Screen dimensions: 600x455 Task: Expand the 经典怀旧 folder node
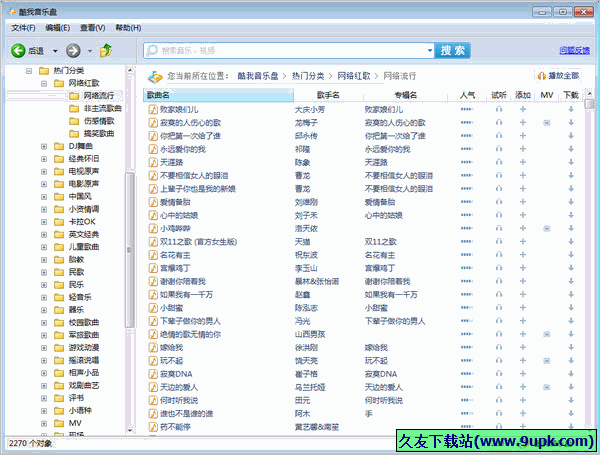point(44,159)
